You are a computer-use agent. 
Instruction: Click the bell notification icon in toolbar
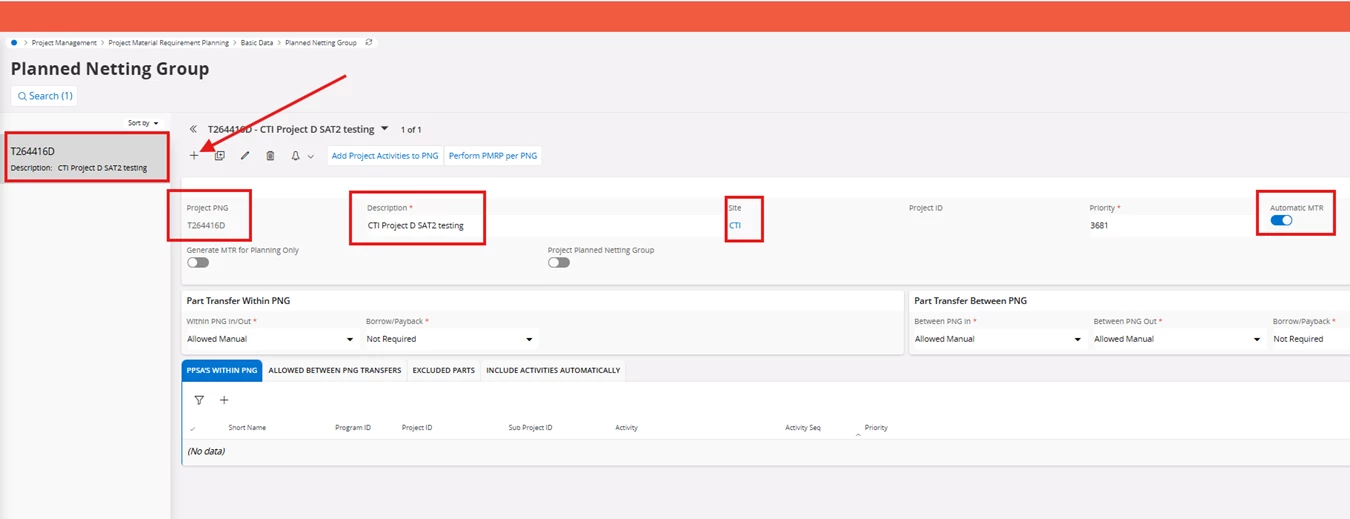pyautogui.click(x=296, y=156)
